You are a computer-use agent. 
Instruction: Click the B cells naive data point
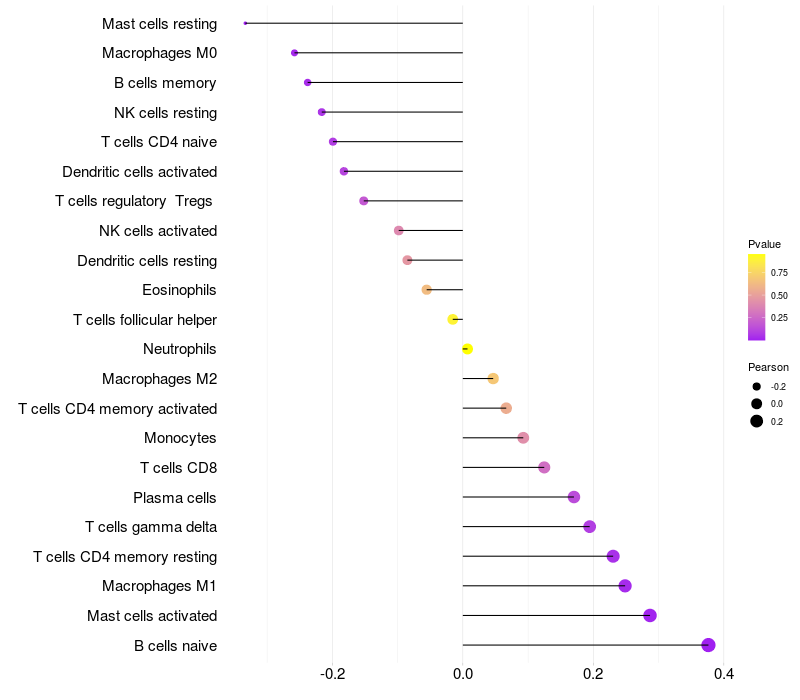[x=708, y=645]
